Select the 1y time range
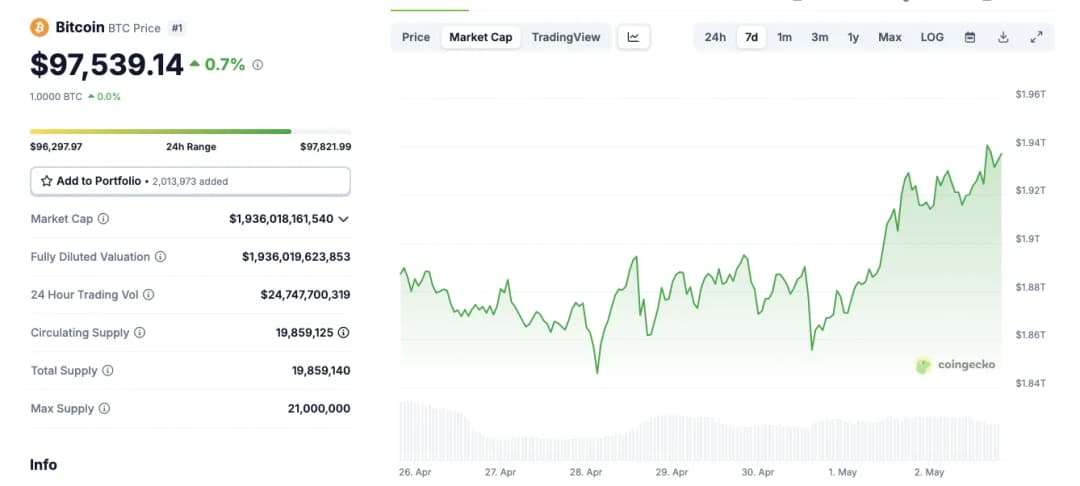This screenshot has width=1080, height=486. 853,37
